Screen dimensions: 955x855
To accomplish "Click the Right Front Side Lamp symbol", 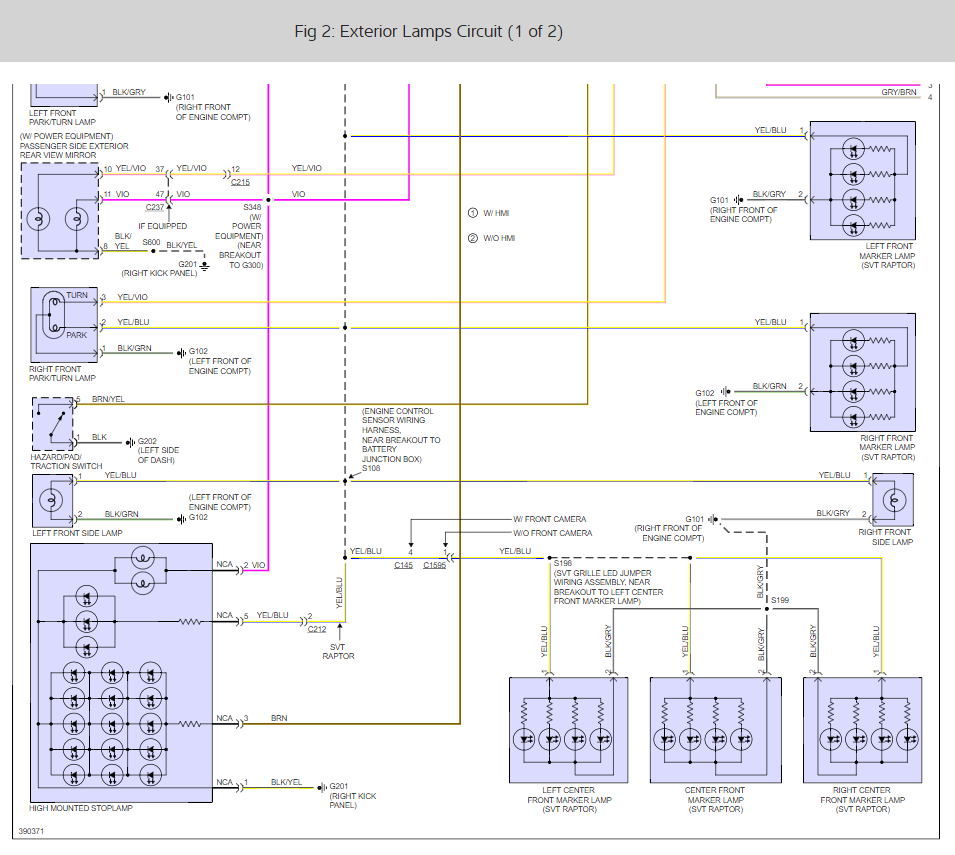I will pos(893,500).
